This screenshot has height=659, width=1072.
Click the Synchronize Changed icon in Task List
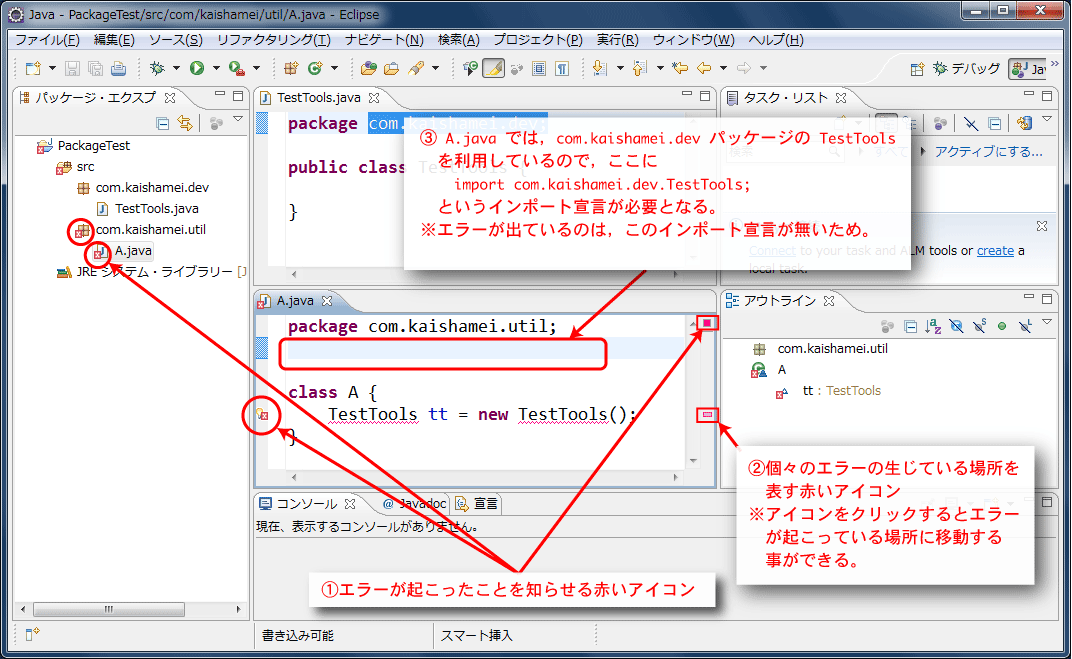pyautogui.click(x=1024, y=123)
